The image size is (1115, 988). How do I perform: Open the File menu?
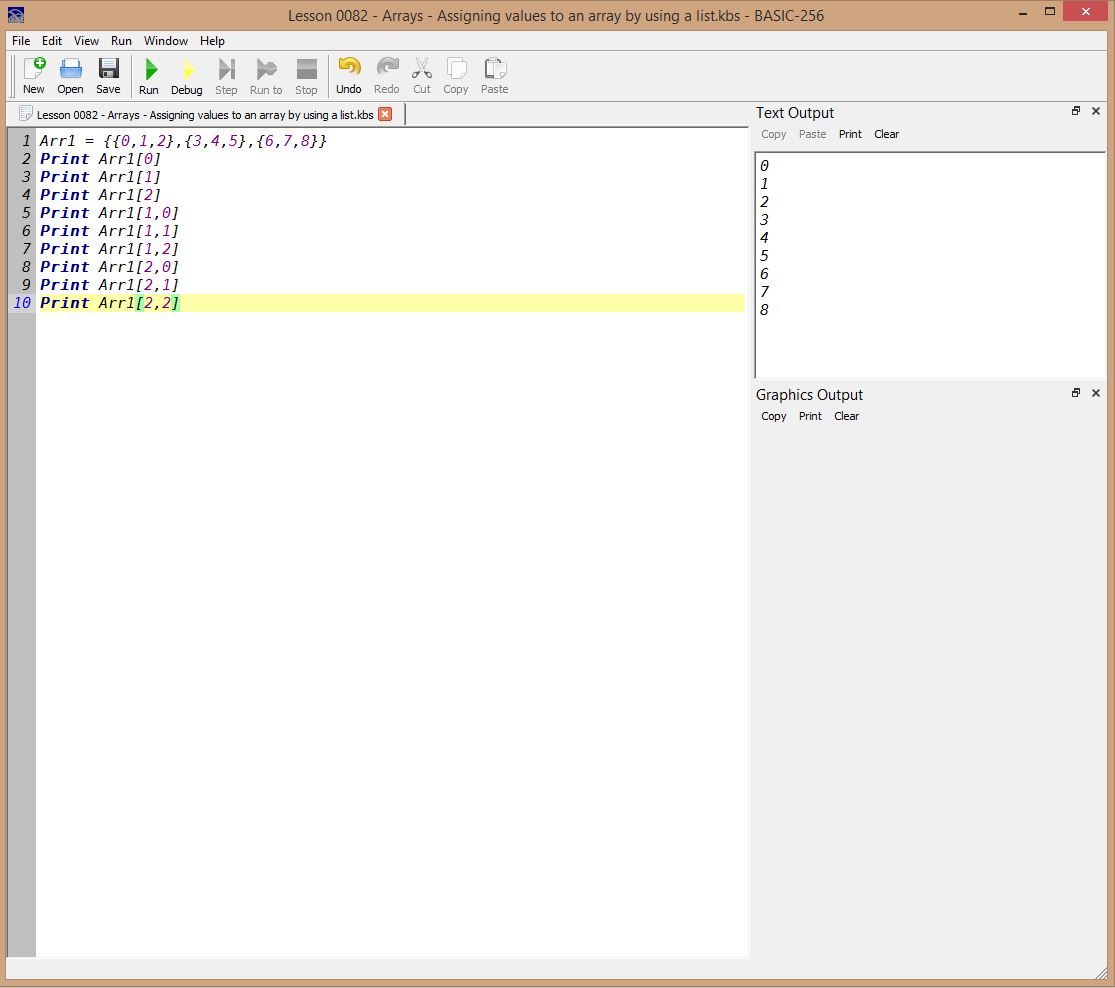(x=21, y=41)
